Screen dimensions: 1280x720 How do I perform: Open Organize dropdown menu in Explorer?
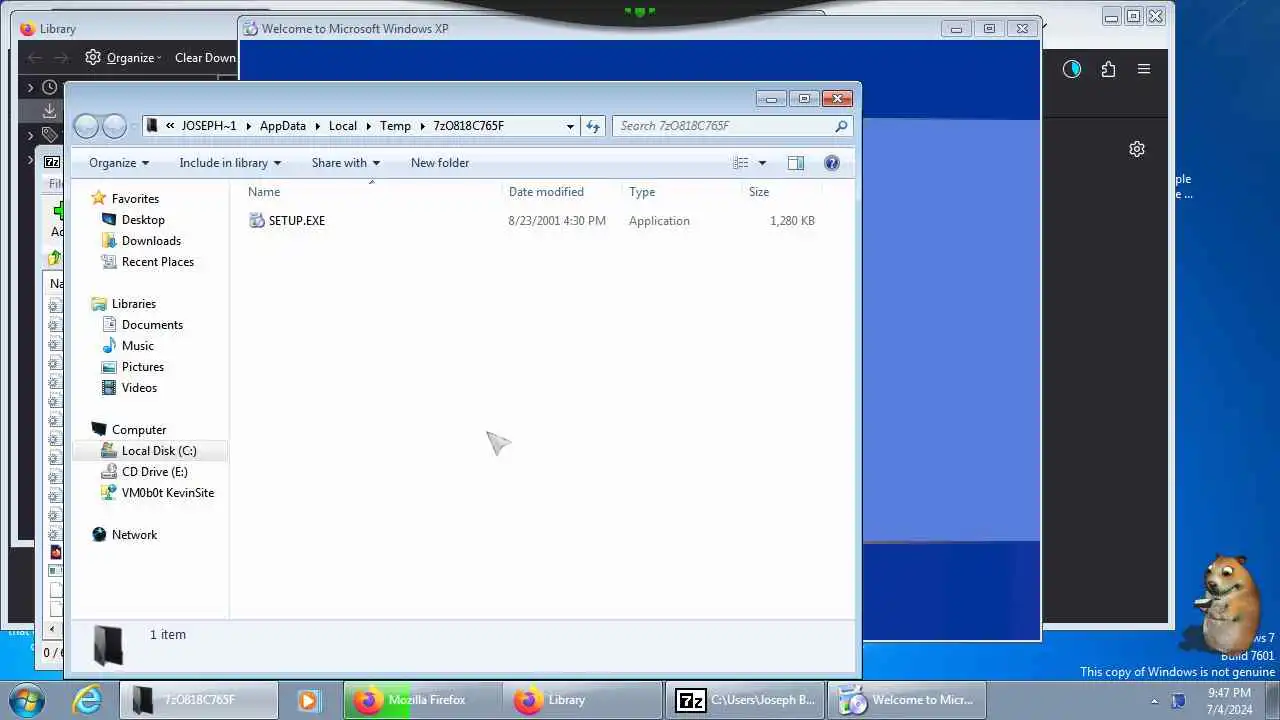(x=118, y=163)
